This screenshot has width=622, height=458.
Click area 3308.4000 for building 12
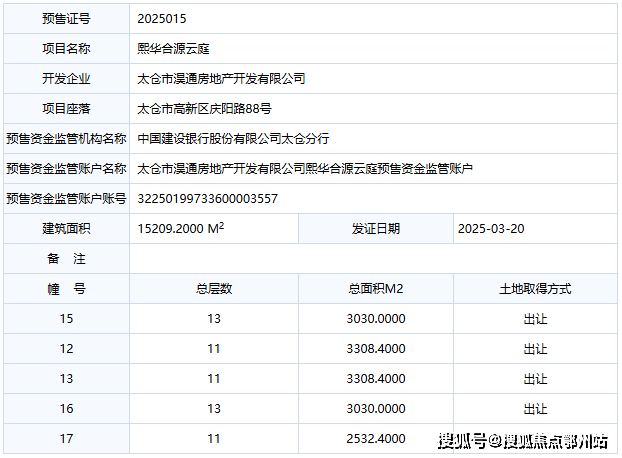click(x=376, y=349)
